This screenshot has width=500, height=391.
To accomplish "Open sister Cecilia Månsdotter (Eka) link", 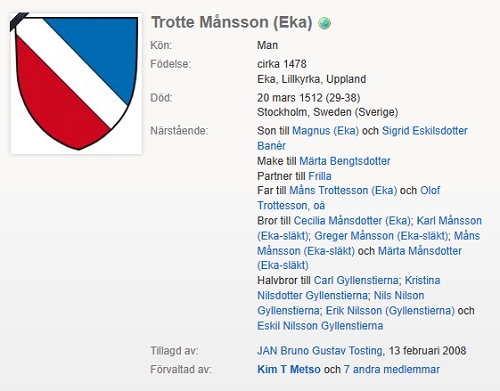I will (x=352, y=221).
